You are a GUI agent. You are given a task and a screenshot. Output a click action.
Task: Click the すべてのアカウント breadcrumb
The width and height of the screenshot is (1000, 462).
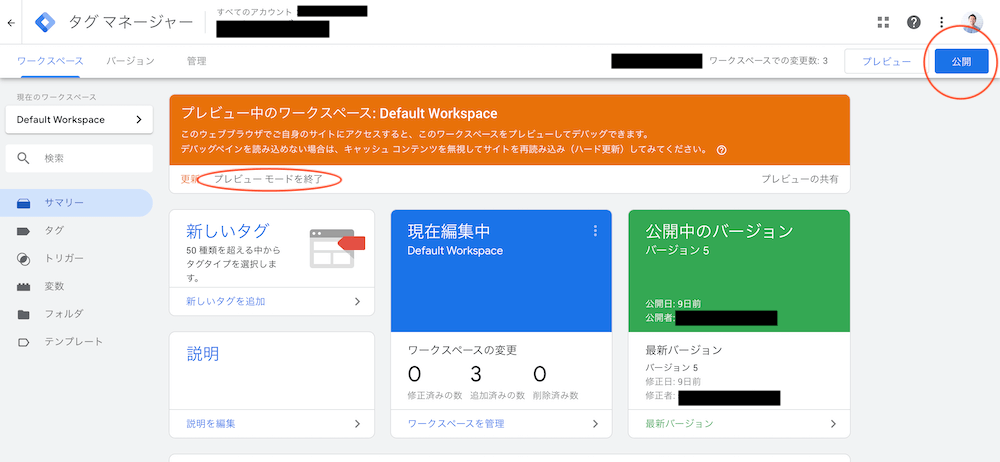click(x=254, y=11)
